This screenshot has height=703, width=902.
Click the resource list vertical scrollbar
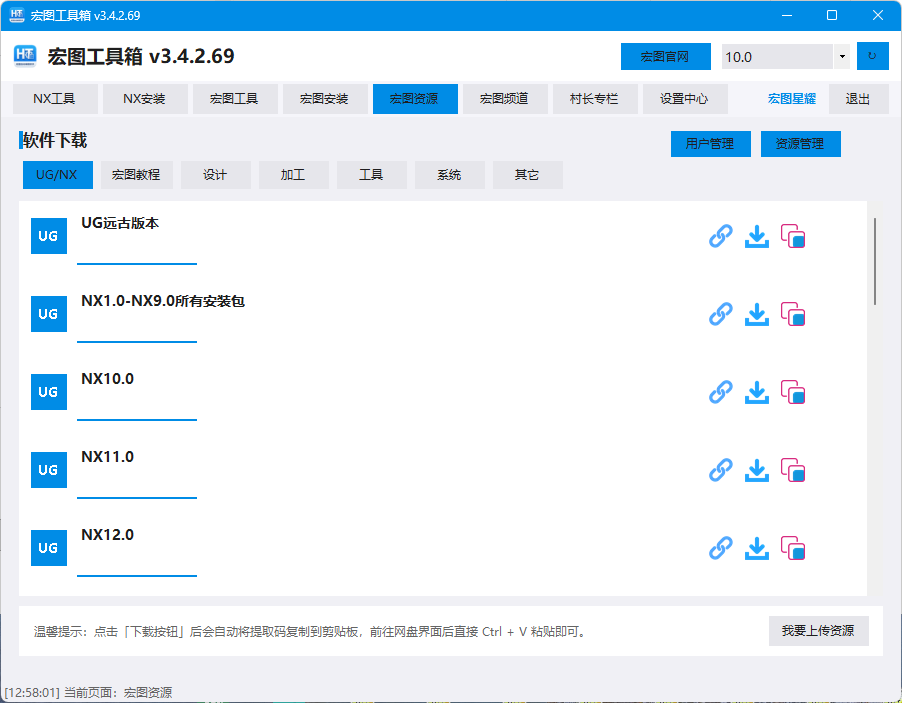[875, 262]
